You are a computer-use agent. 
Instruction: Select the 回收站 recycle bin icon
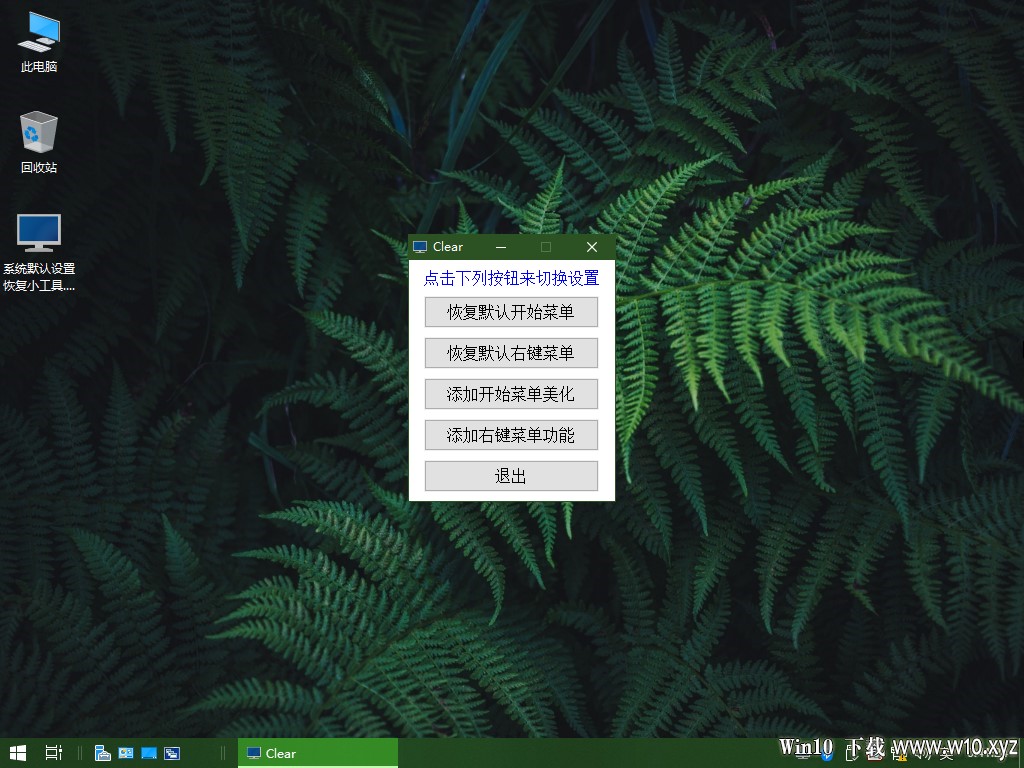click(x=39, y=142)
